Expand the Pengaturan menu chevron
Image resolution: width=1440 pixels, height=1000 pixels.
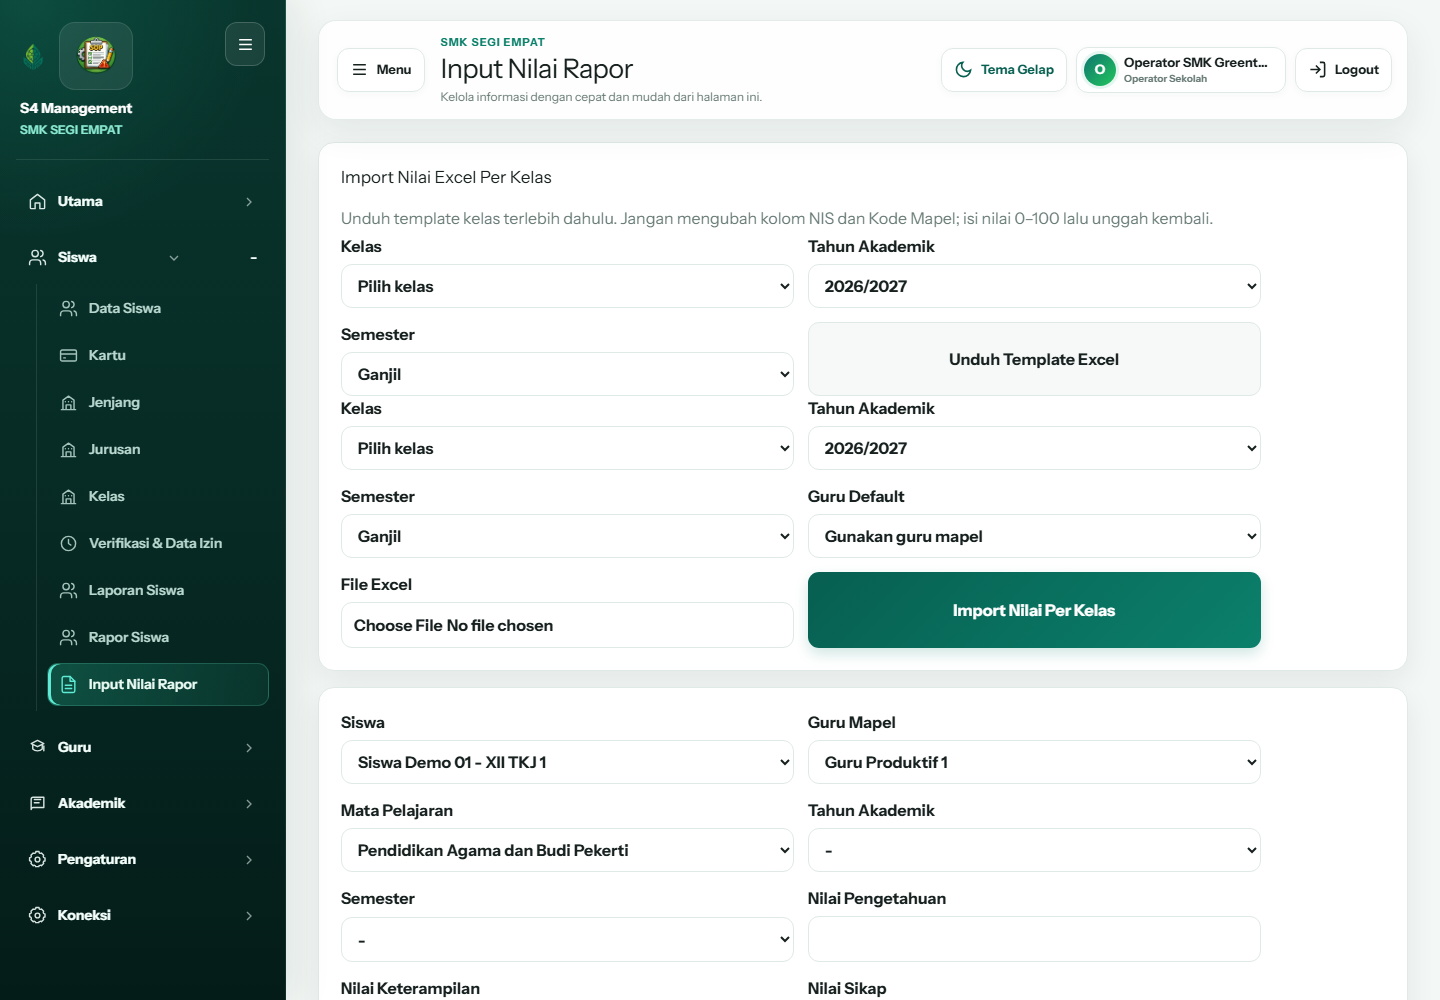click(x=249, y=860)
